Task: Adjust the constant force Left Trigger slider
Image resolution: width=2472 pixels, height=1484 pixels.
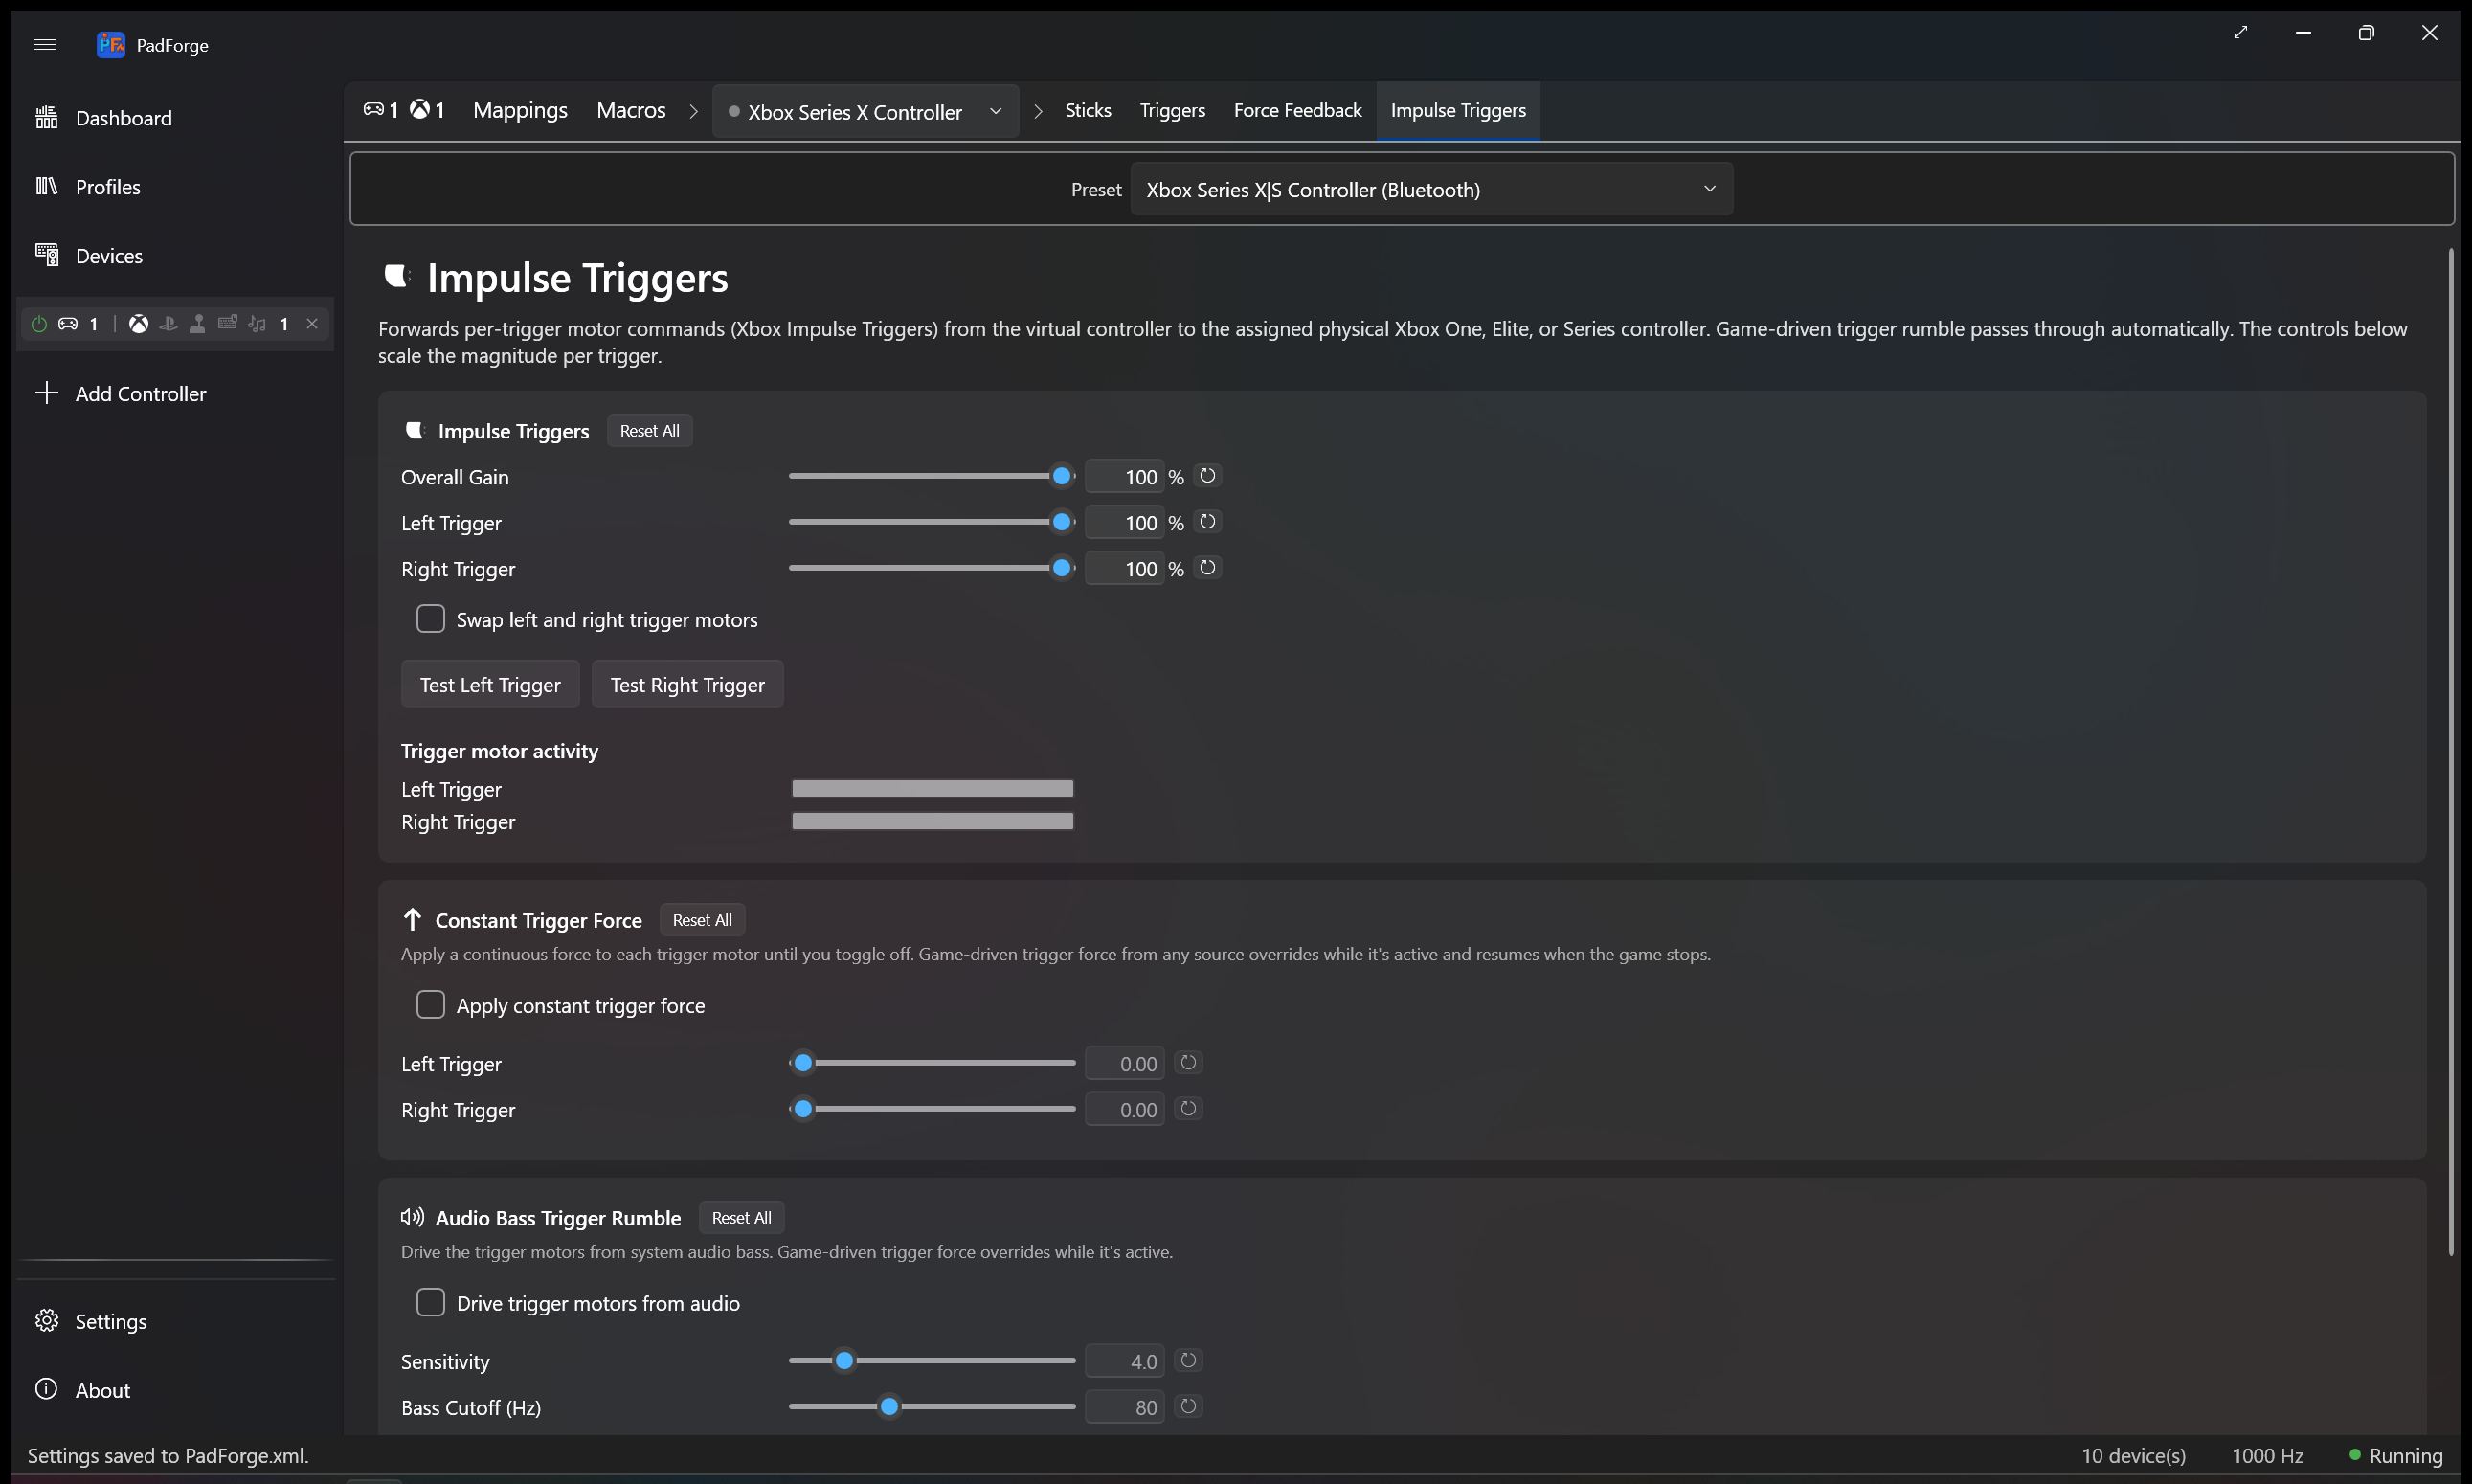Action: click(931, 1063)
